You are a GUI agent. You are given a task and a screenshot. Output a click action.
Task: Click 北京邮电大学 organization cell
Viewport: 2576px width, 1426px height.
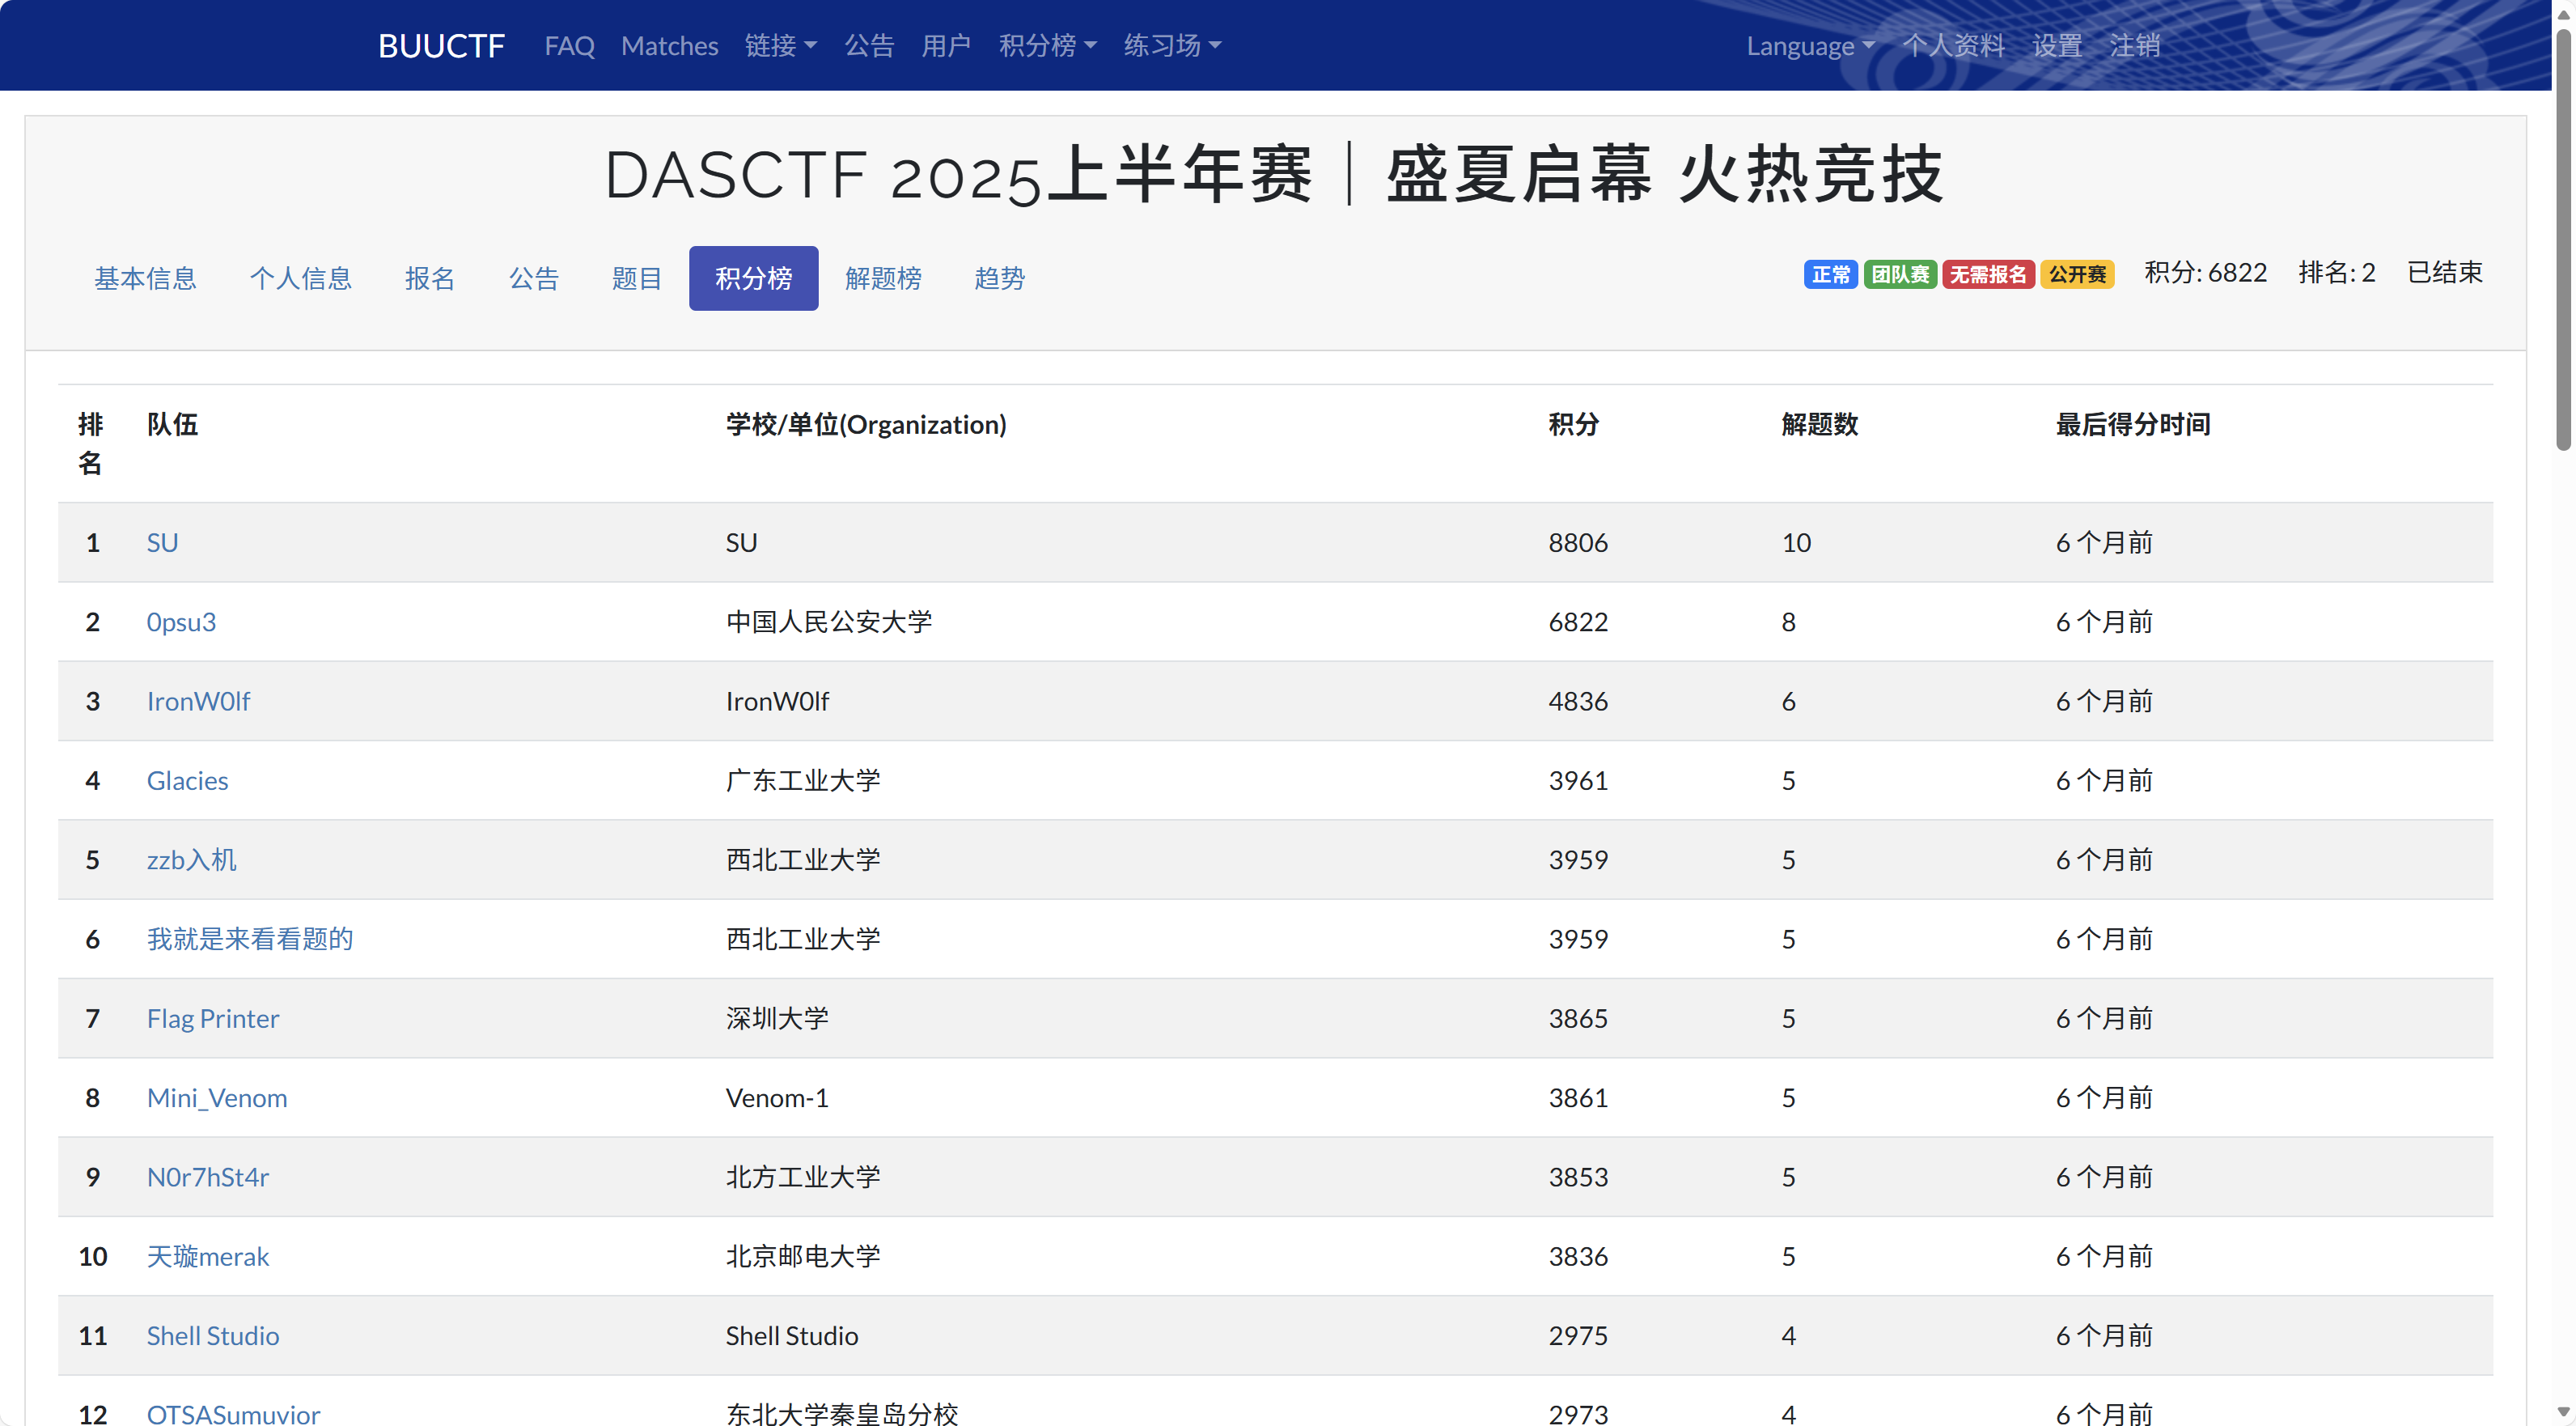(x=803, y=1256)
